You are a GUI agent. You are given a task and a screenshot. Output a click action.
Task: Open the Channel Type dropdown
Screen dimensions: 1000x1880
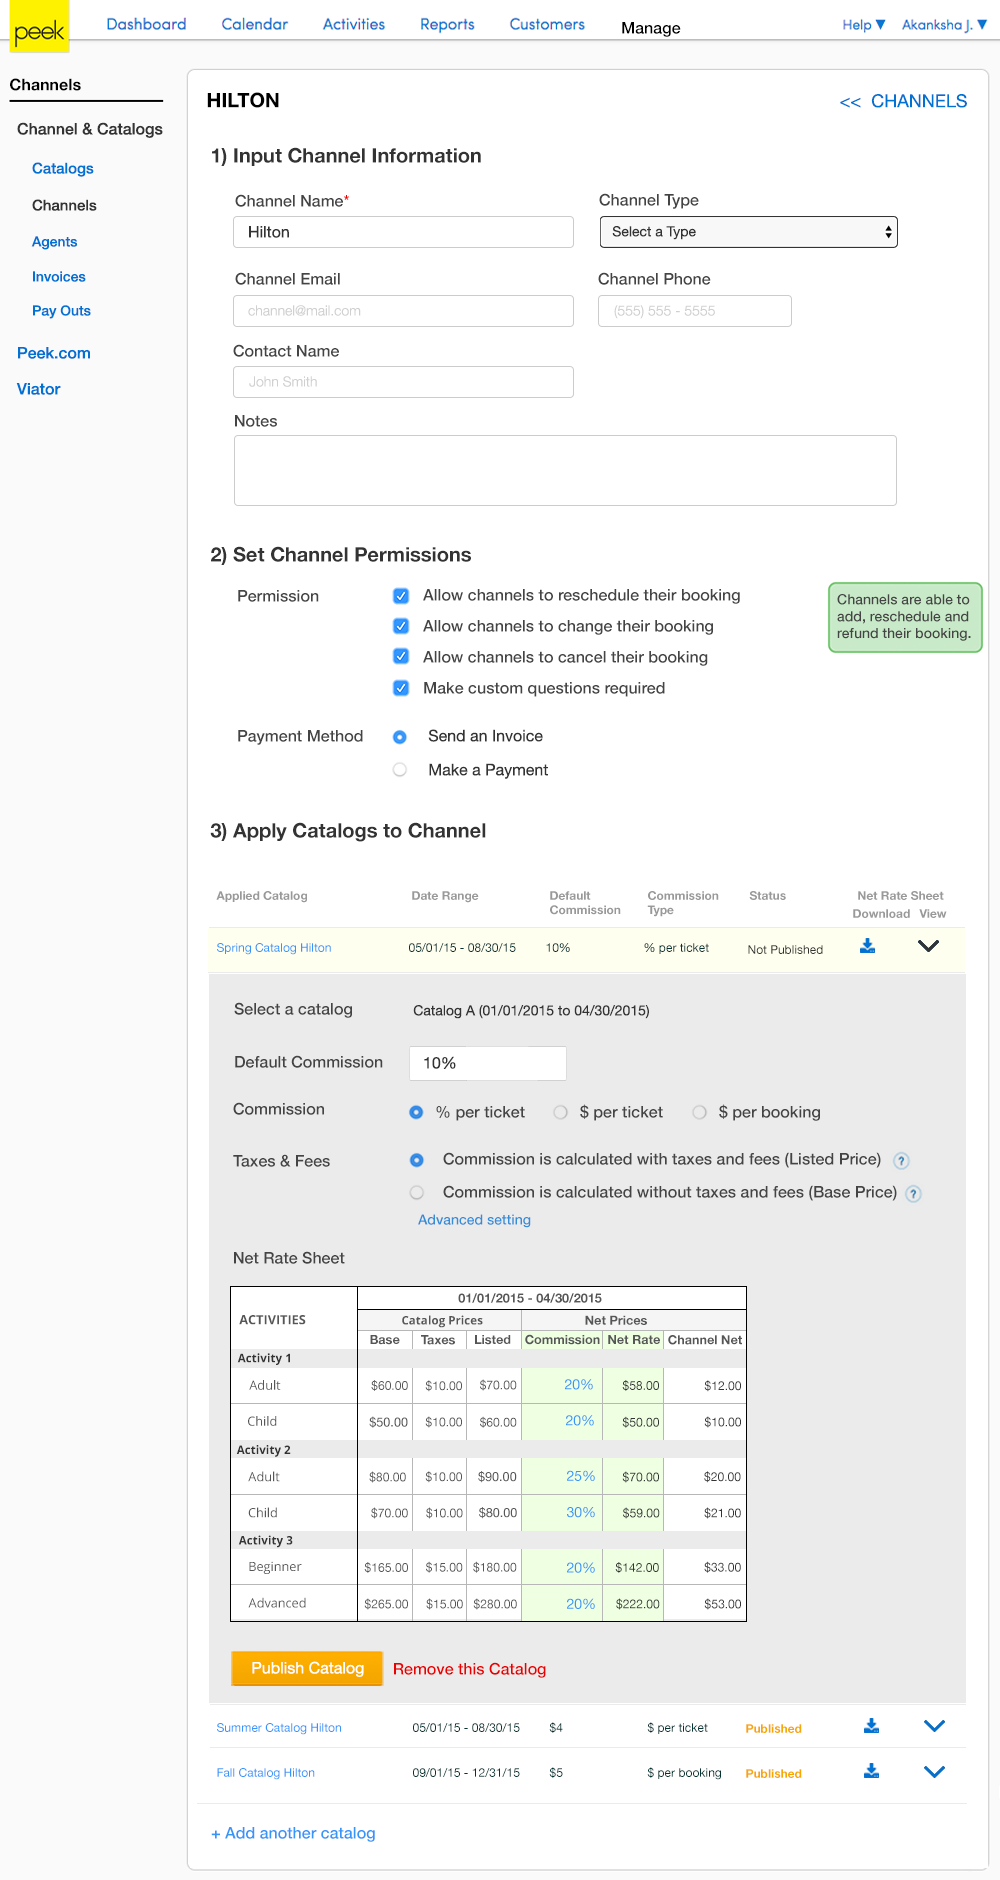[x=748, y=232]
